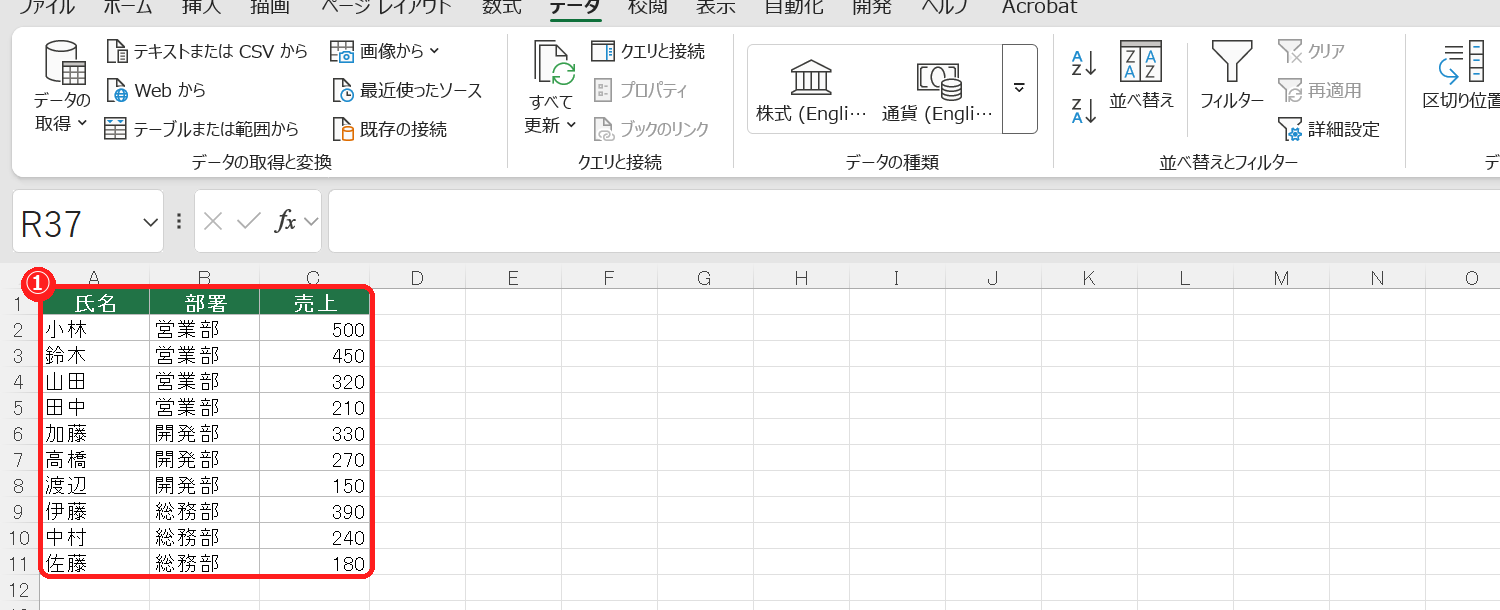The height and width of the screenshot is (610, 1500).
Task: Select the 氏名 header cell
Action: (x=95, y=303)
